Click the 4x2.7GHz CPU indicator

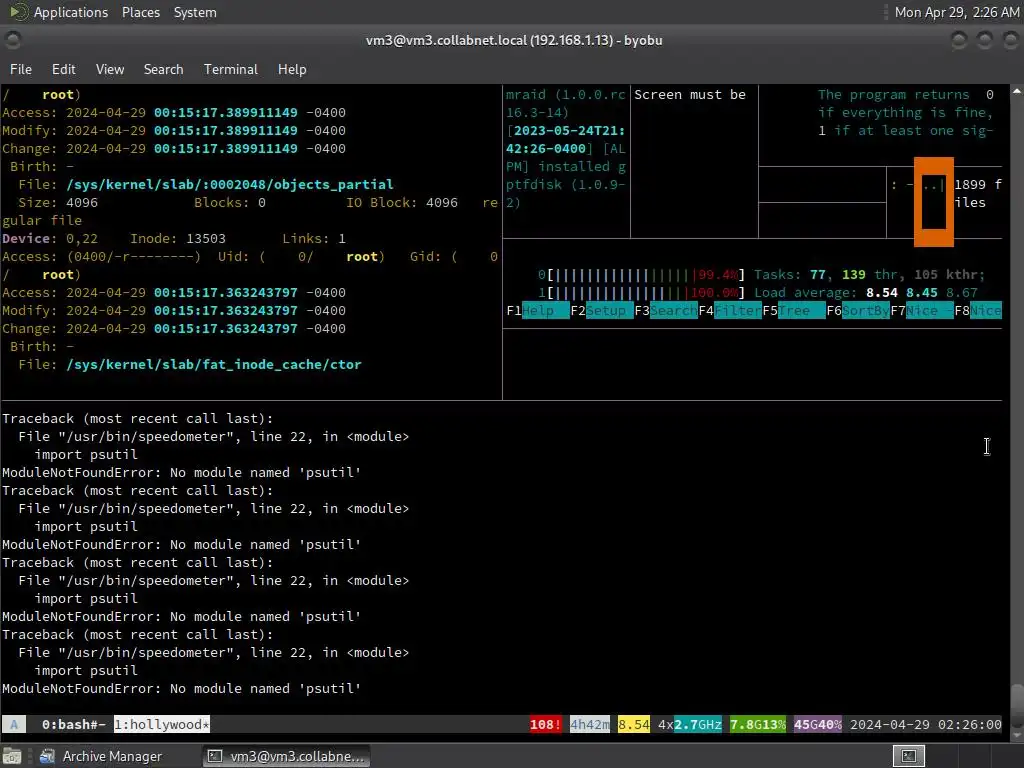(x=690, y=724)
